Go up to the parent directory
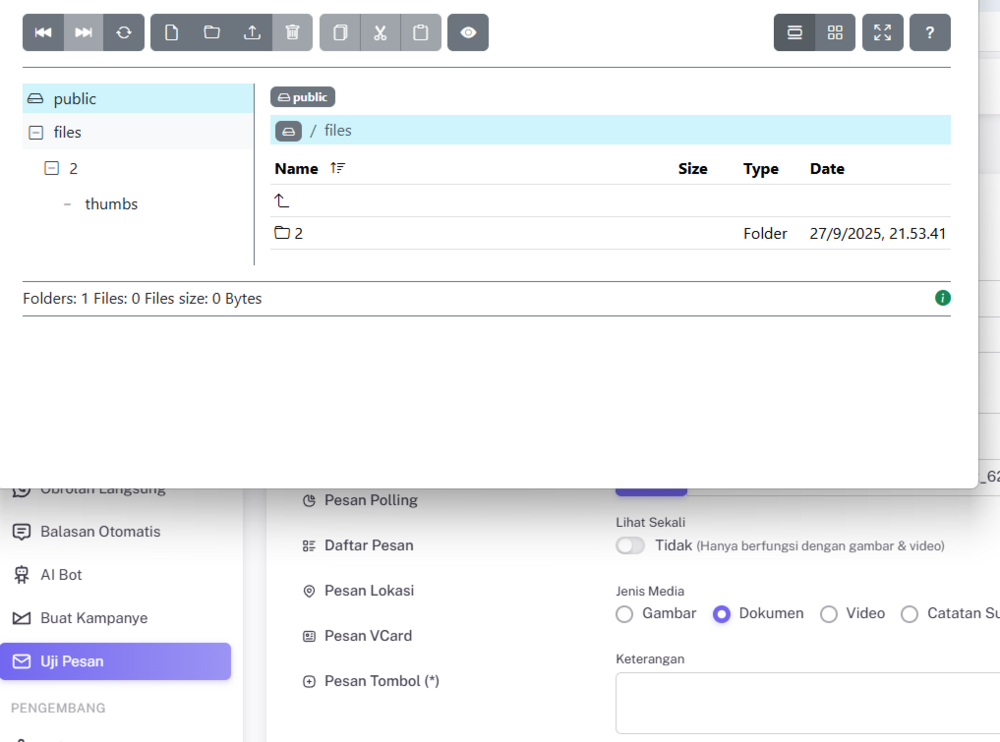 282,201
